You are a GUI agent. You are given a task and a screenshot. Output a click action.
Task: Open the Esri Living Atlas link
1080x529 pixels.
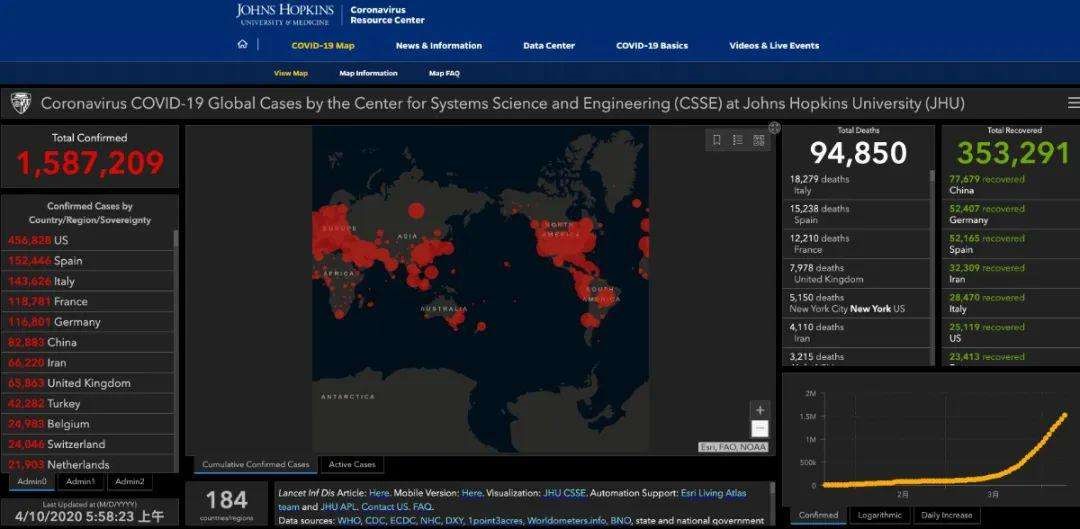pyautogui.click(x=713, y=493)
